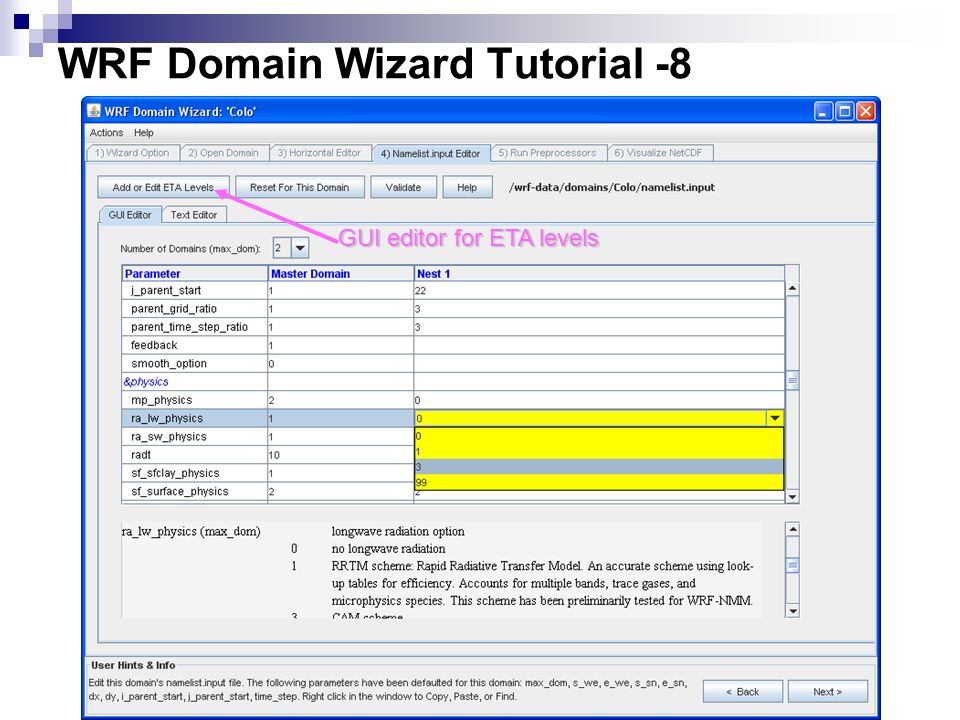
Task: Click the Master Domain column header
Action: click(341, 274)
